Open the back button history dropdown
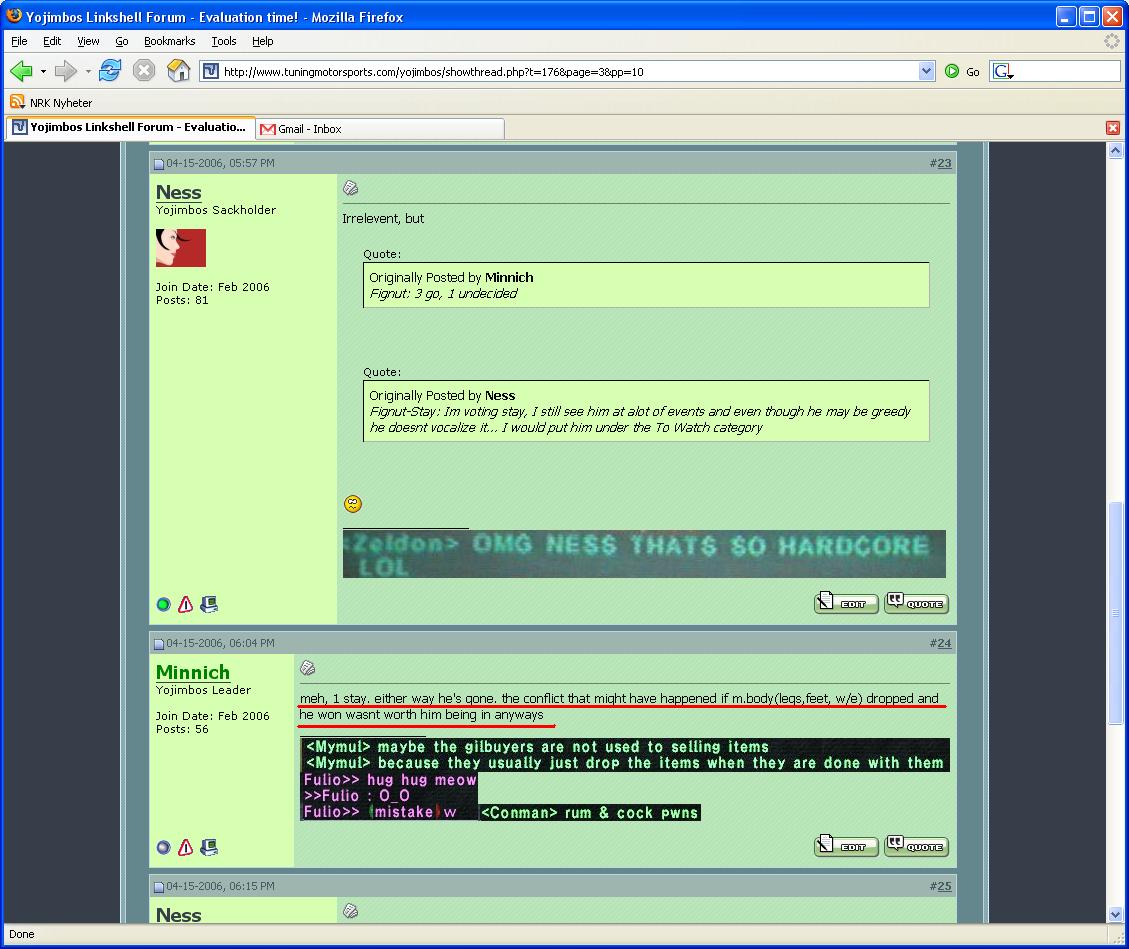1129x949 pixels. click(43, 71)
